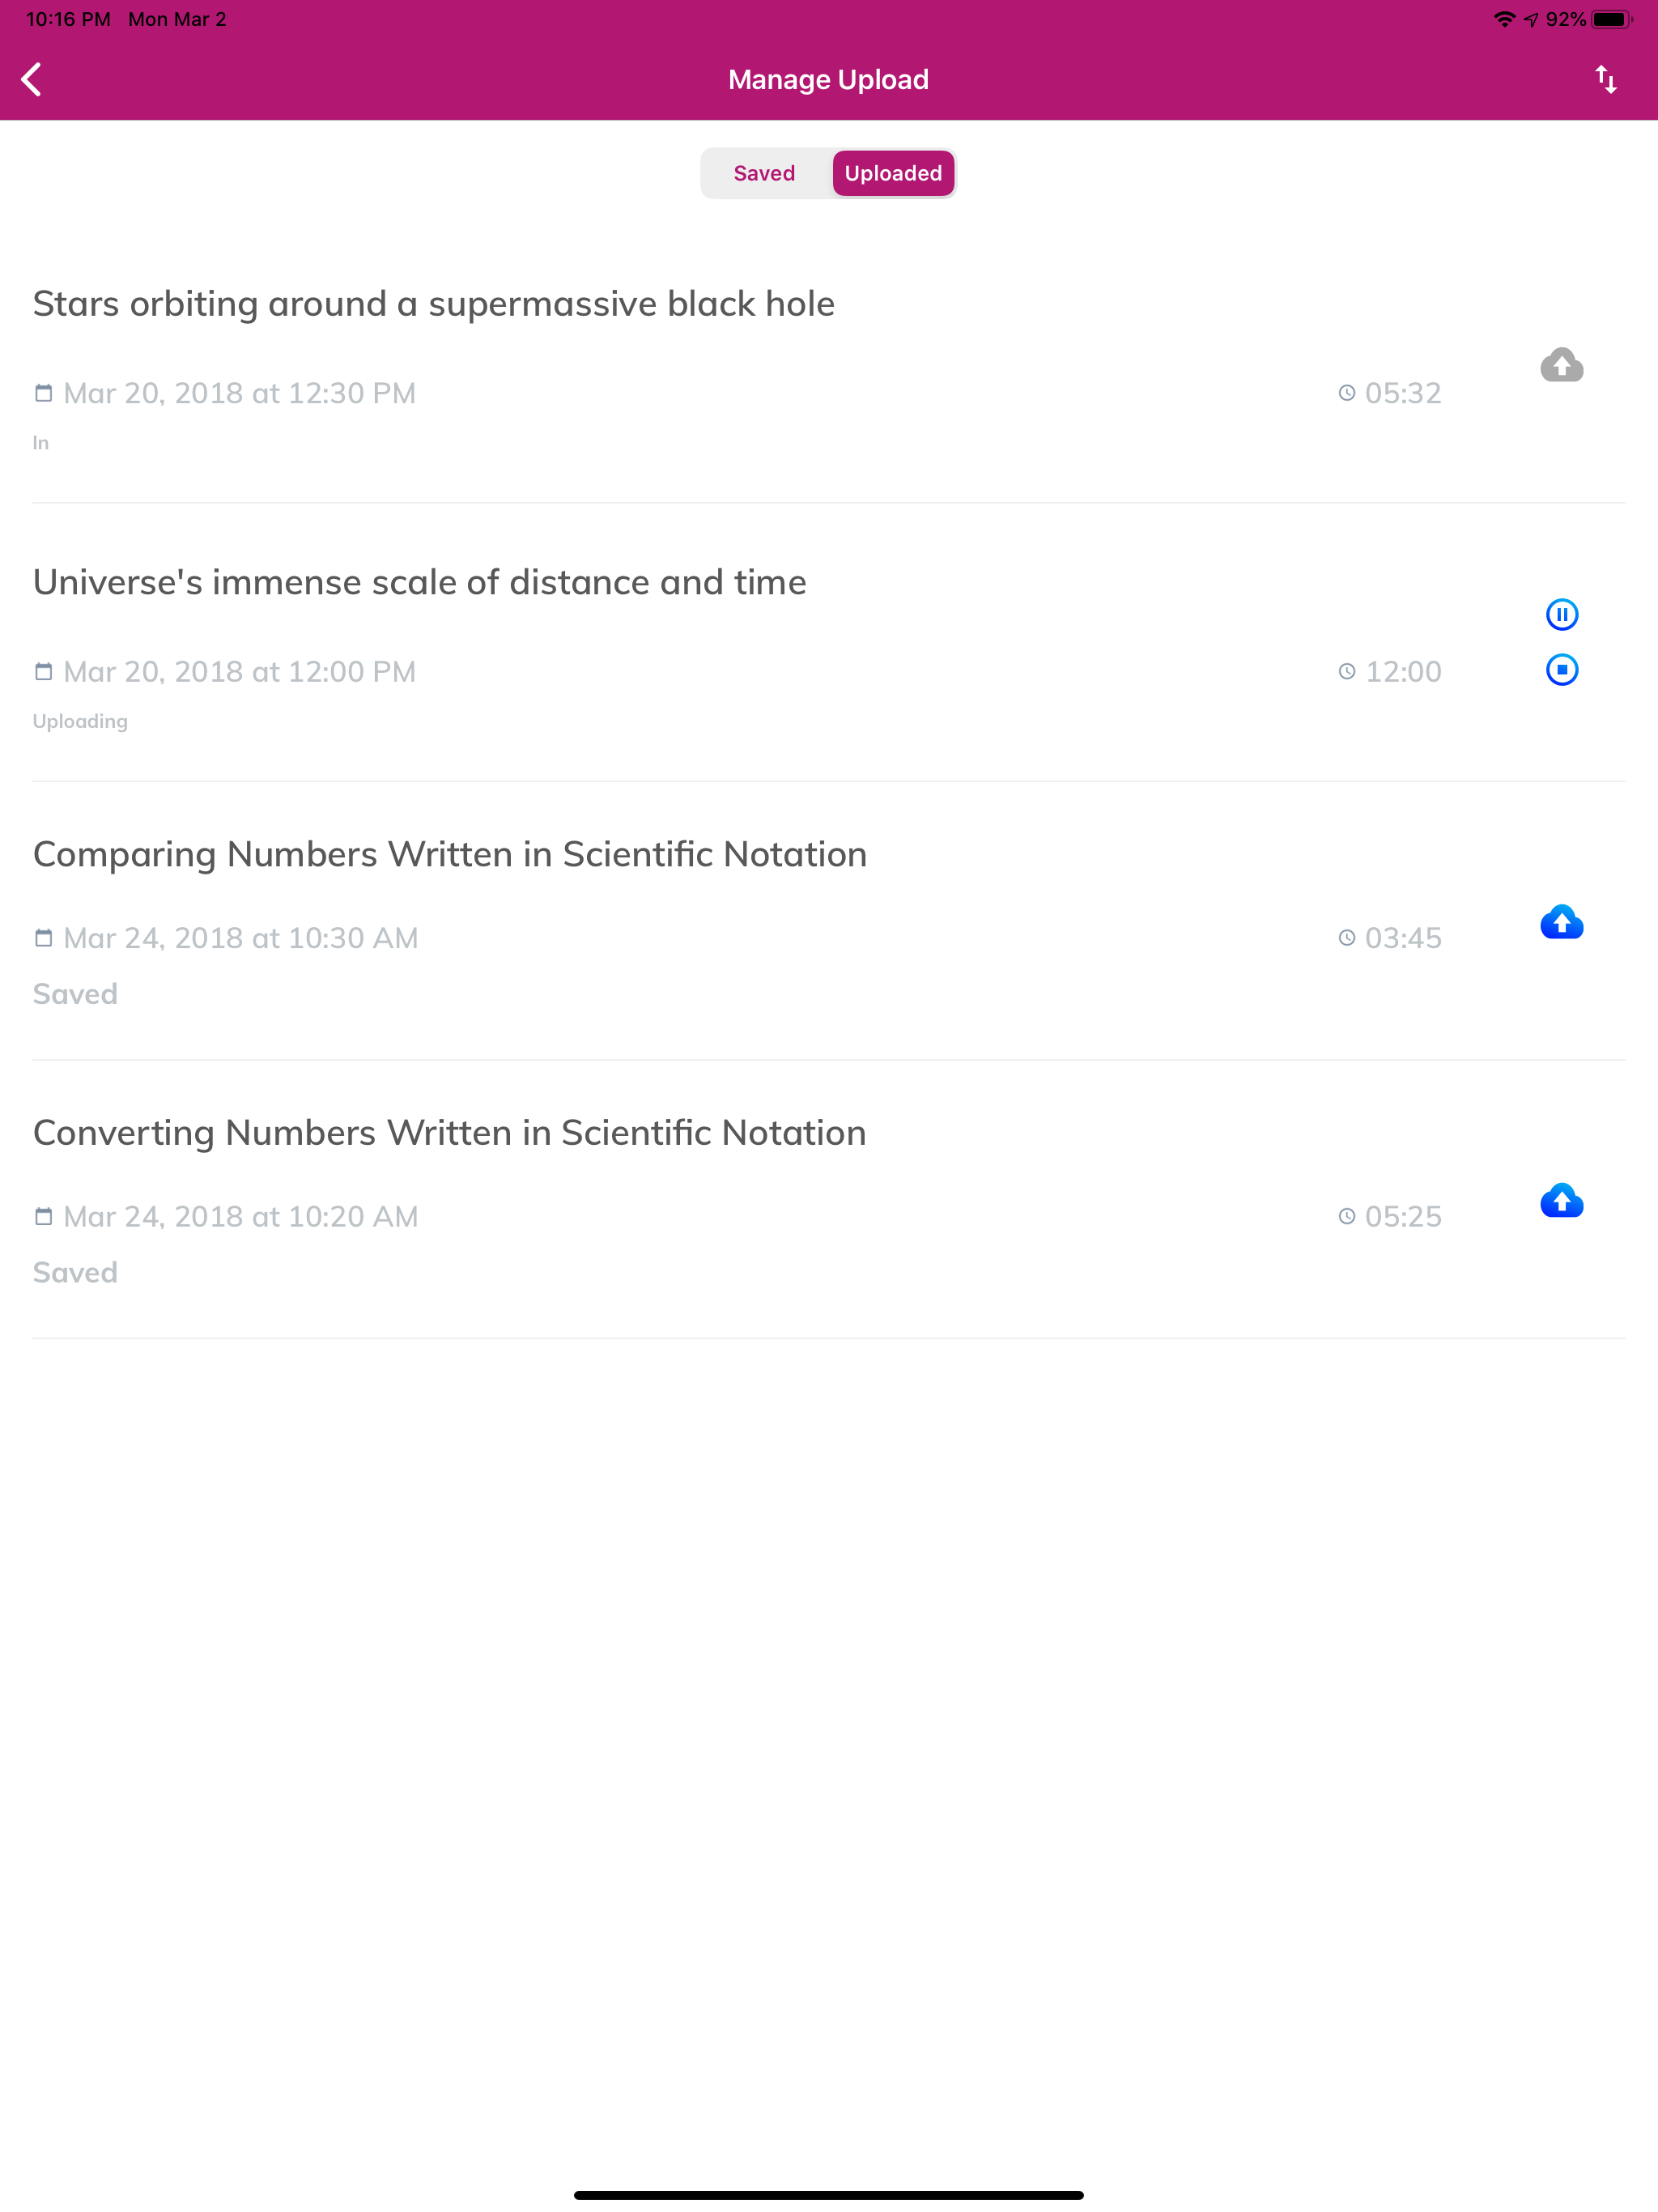Tap the Saved status under Converting Numbers
The width and height of the screenshot is (1658, 2212).
point(75,1272)
